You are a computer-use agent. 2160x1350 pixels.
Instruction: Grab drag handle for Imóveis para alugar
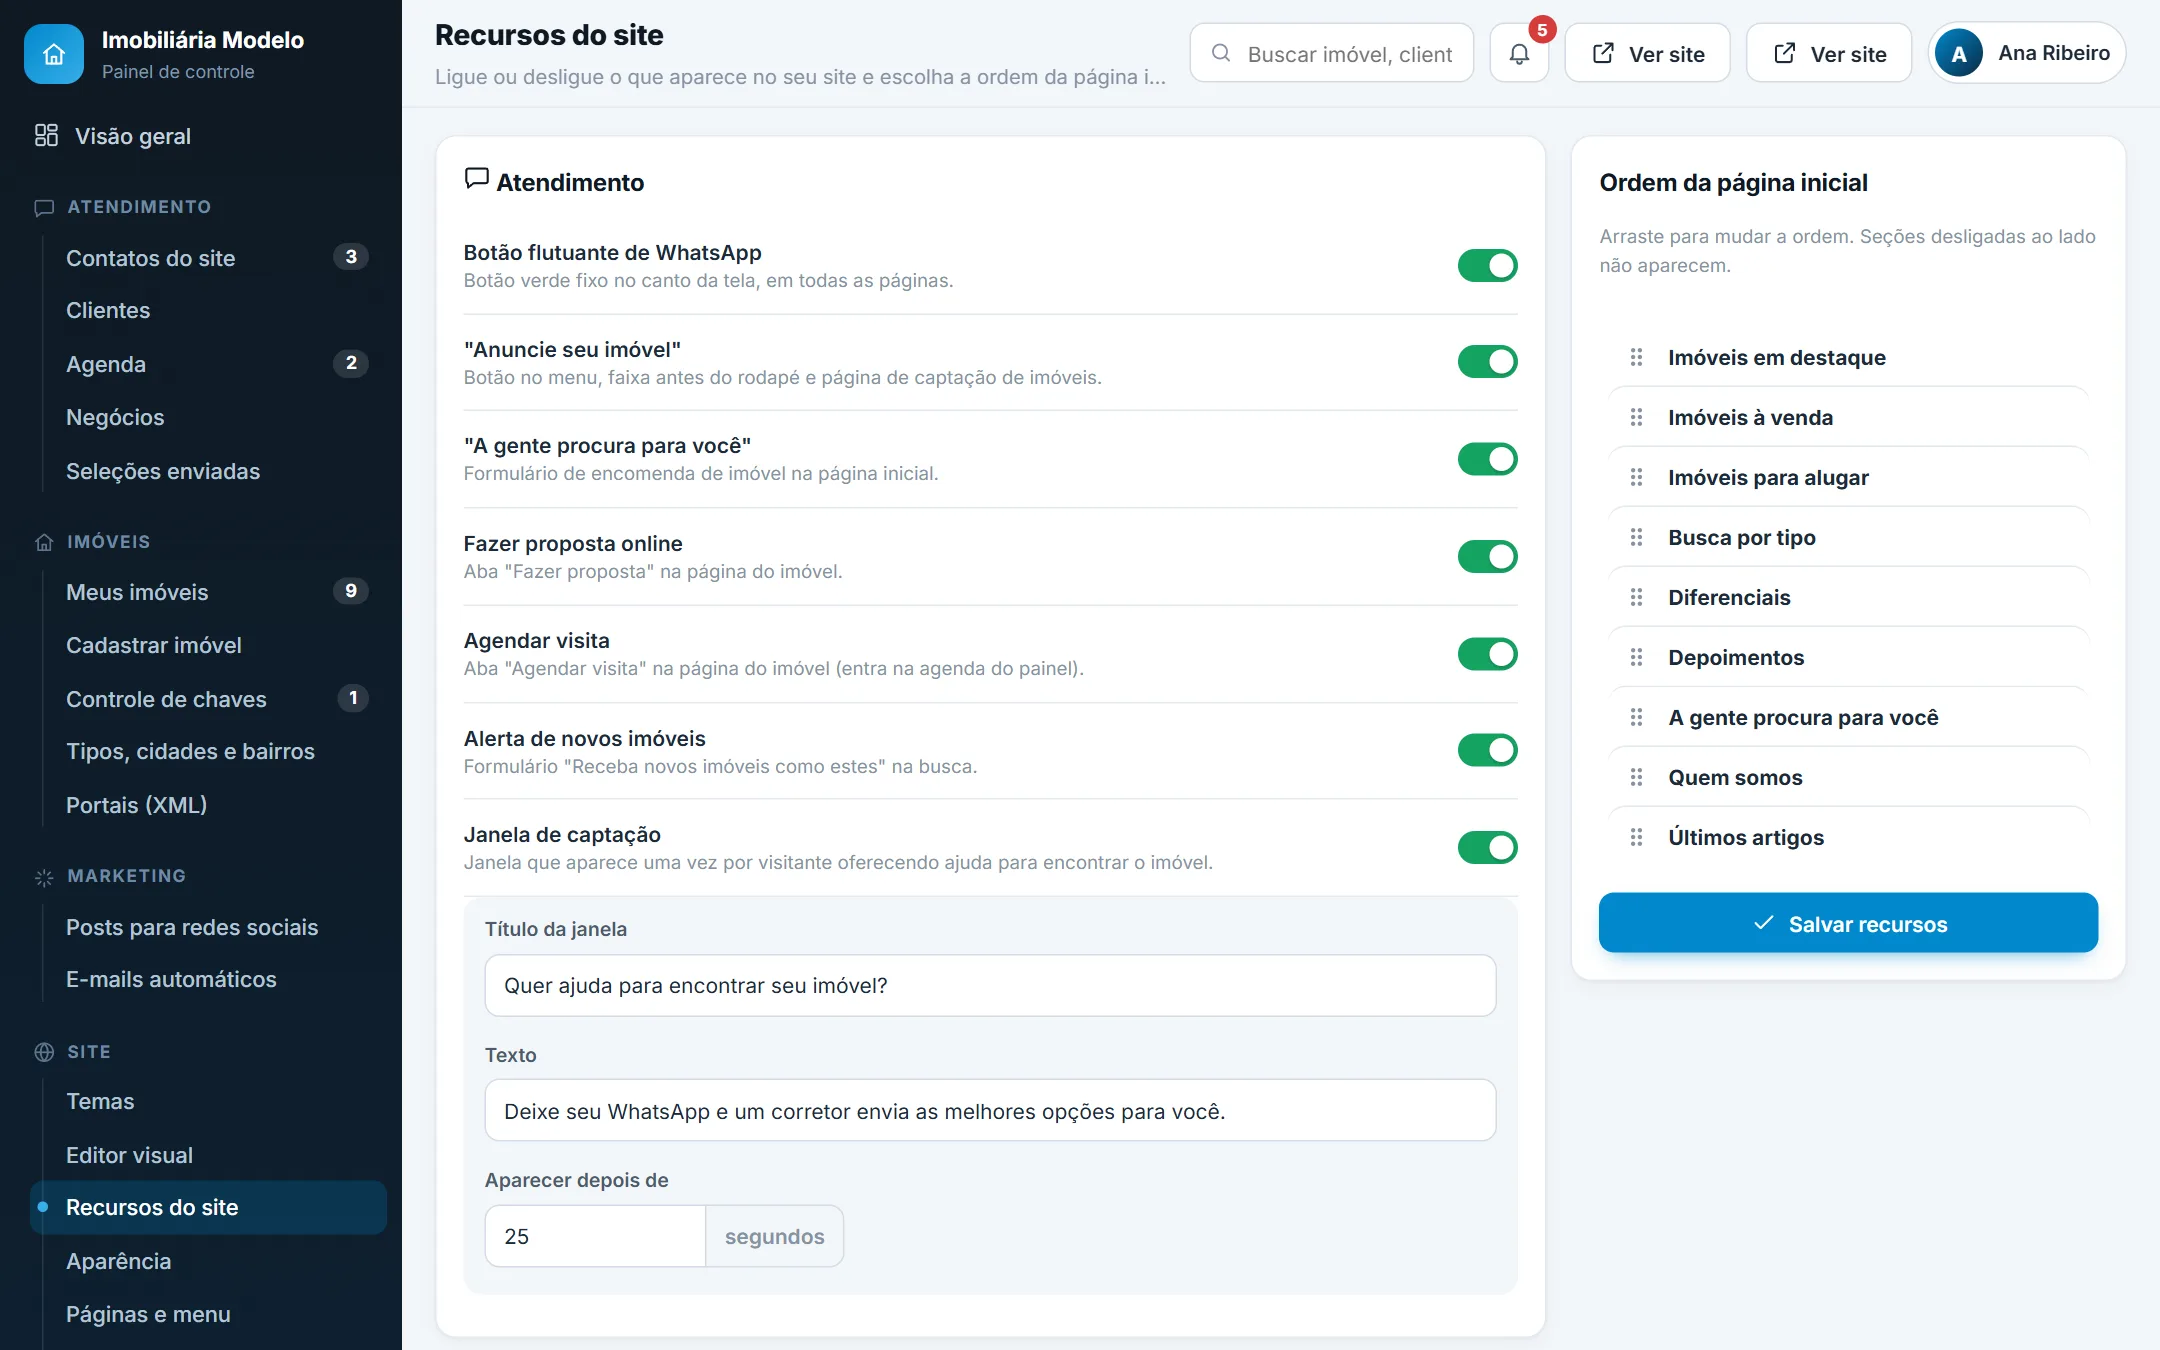click(1636, 477)
